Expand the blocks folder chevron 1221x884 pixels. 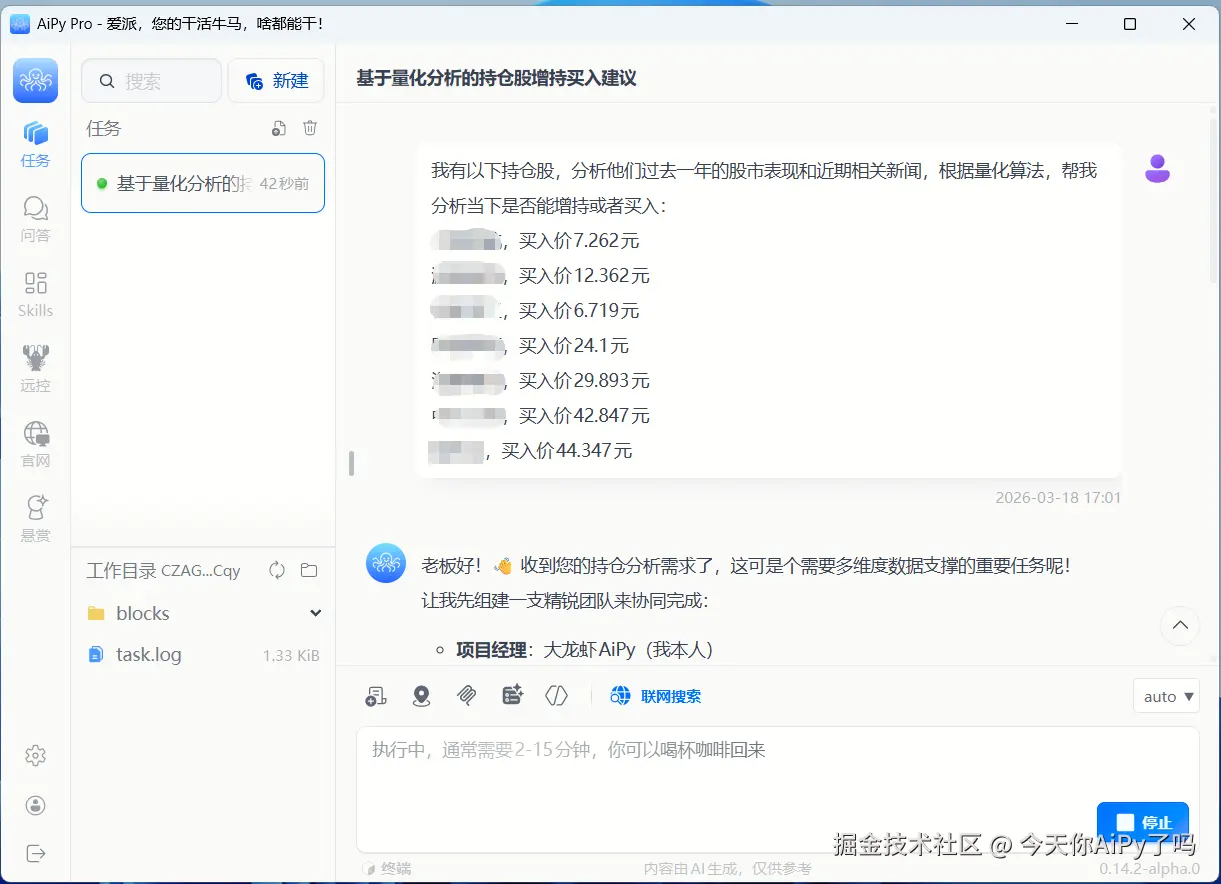coord(315,613)
